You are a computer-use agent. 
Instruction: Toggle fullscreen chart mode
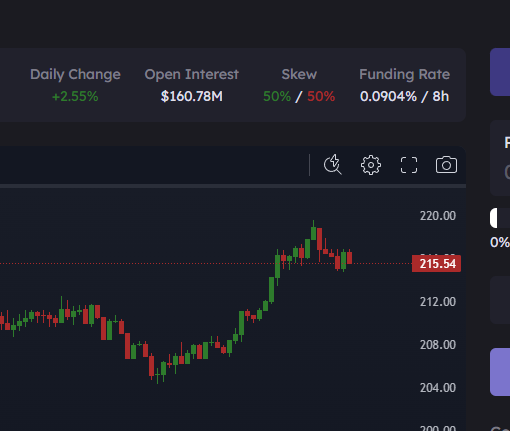[x=409, y=165]
